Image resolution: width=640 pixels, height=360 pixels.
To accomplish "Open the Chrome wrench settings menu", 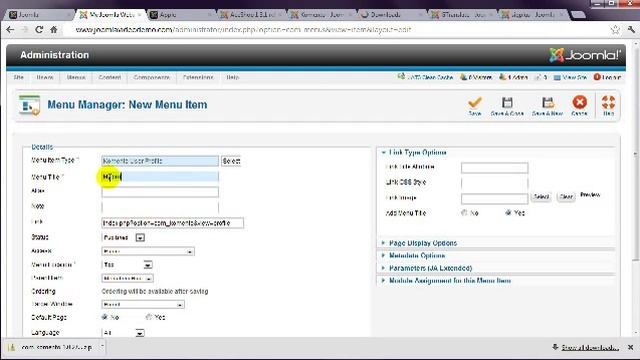I will coord(631,29).
